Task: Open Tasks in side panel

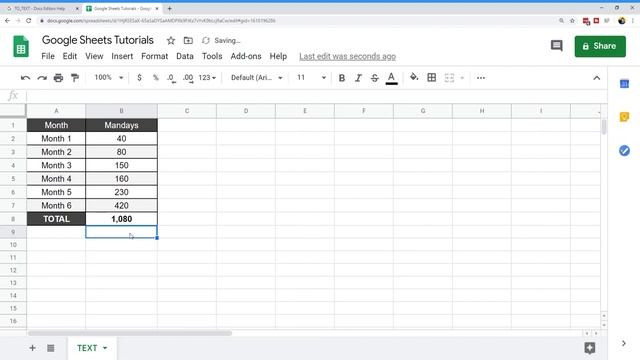Action: (624, 151)
